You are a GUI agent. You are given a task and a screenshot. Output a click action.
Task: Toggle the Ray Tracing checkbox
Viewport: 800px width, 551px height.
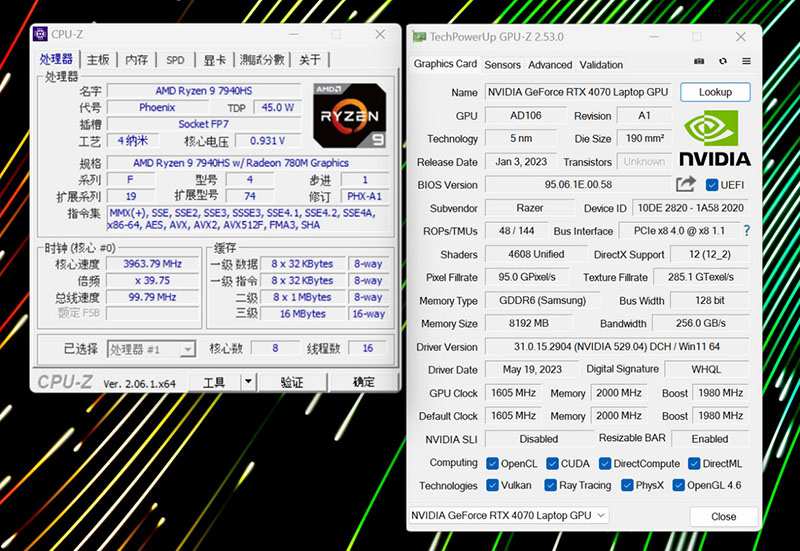[x=551, y=485]
